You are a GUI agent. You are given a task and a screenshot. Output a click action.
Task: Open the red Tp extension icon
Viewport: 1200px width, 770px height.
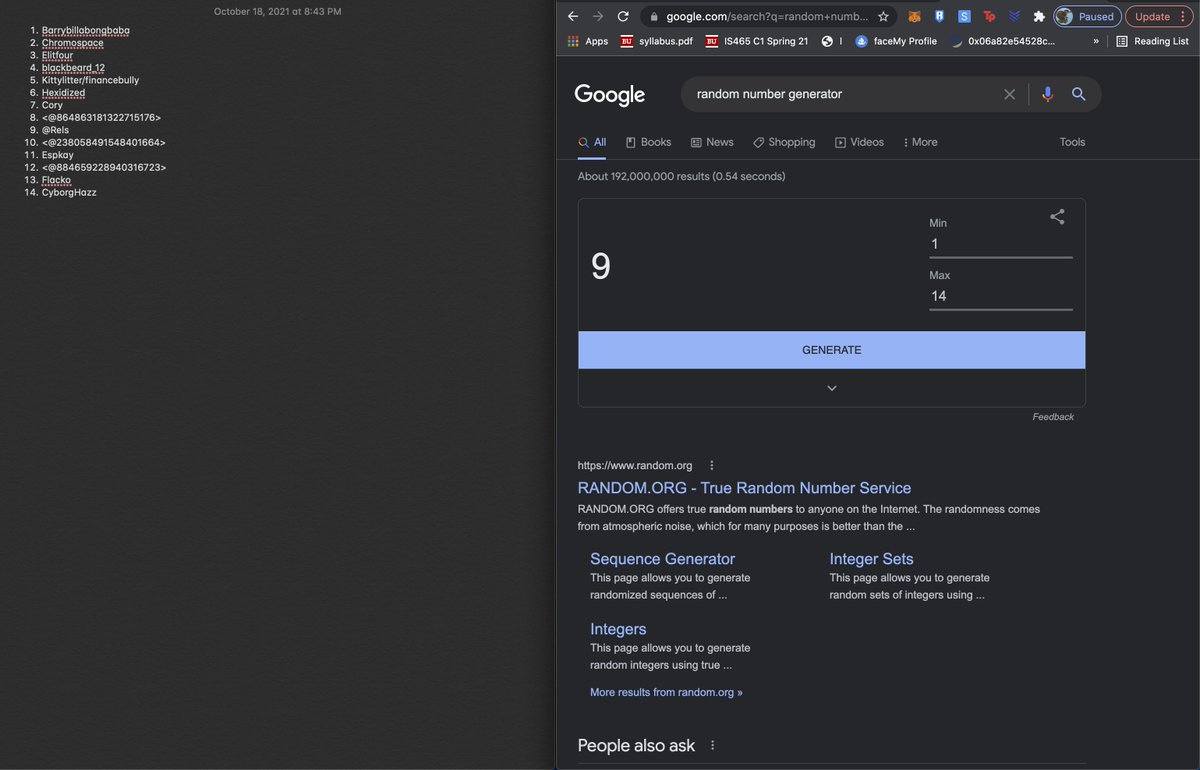(989, 16)
